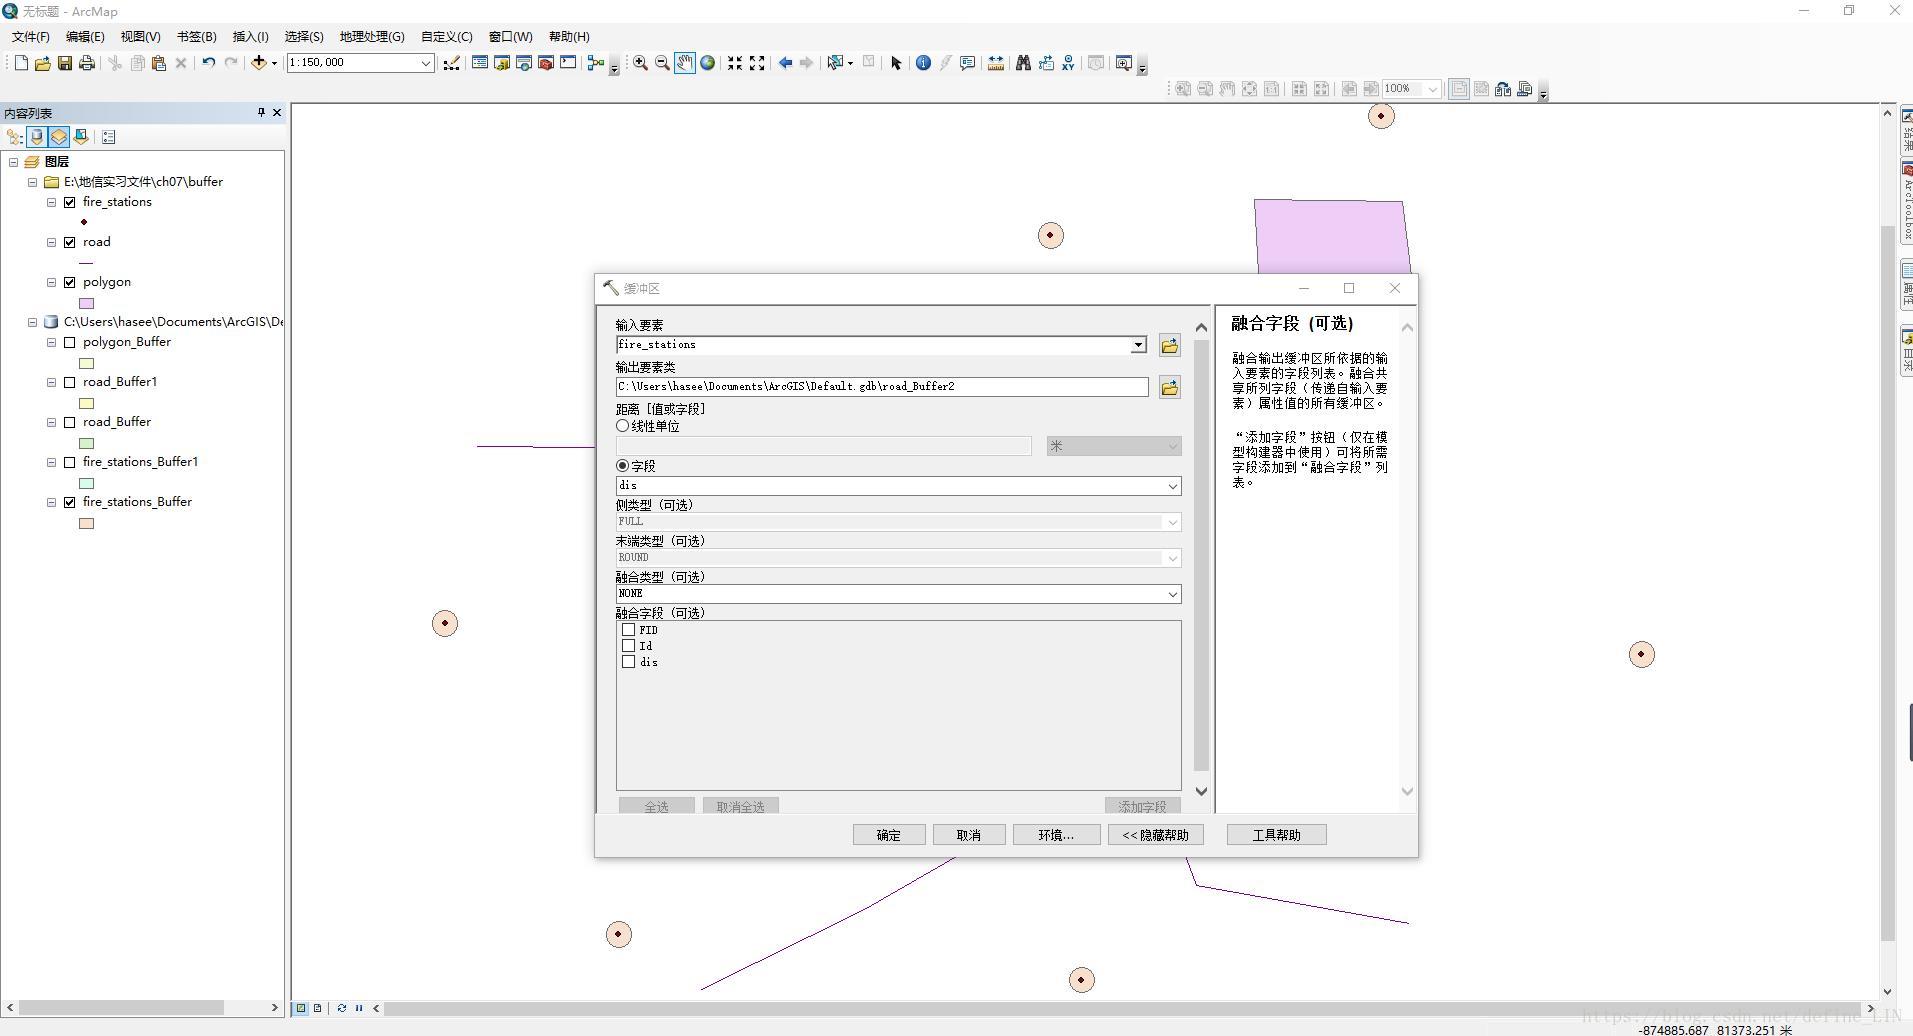Click the polygon layer purple swatch

(x=87, y=303)
